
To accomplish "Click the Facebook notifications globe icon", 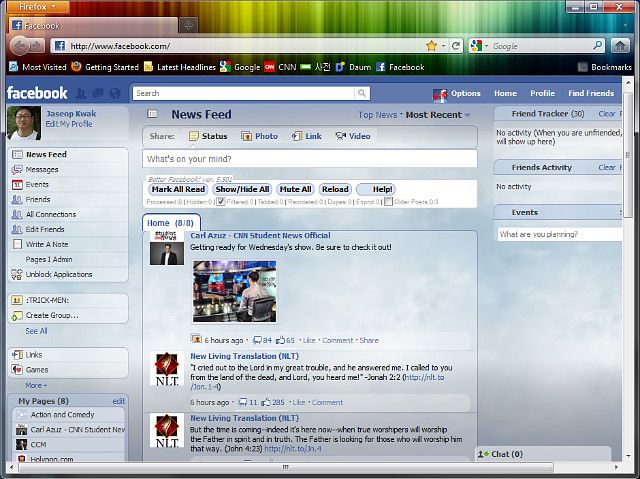I will pyautogui.click(x=116, y=93).
